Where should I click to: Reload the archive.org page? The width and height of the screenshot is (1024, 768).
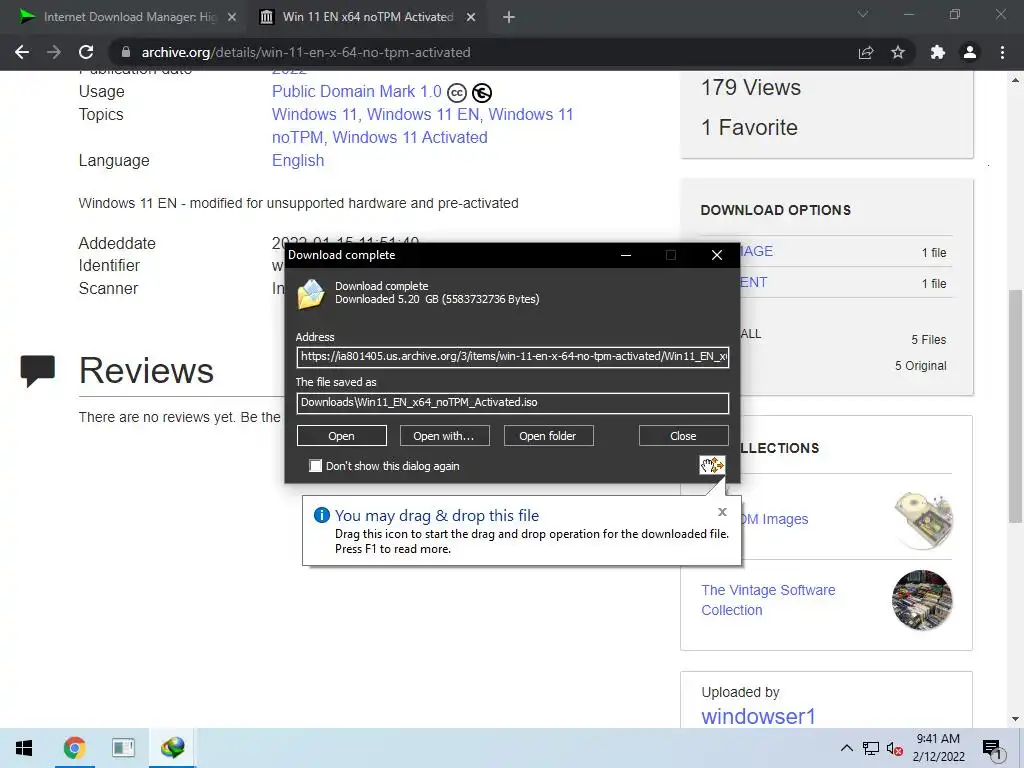pyautogui.click(x=86, y=52)
